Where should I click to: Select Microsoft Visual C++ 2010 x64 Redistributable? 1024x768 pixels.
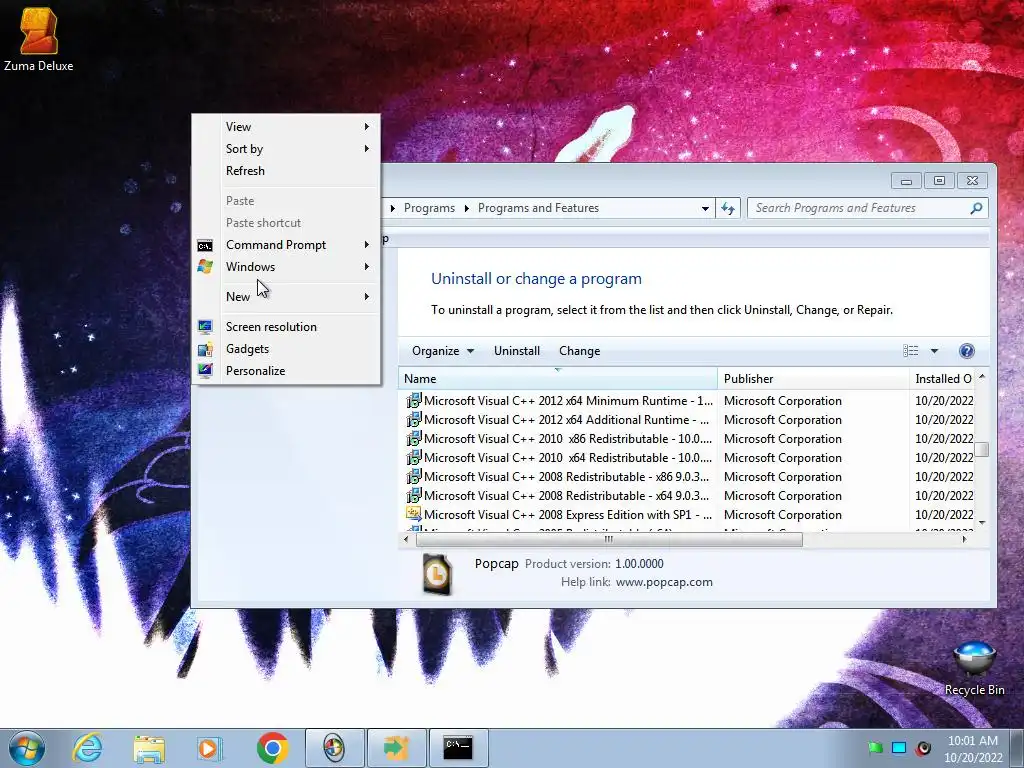click(686, 458)
